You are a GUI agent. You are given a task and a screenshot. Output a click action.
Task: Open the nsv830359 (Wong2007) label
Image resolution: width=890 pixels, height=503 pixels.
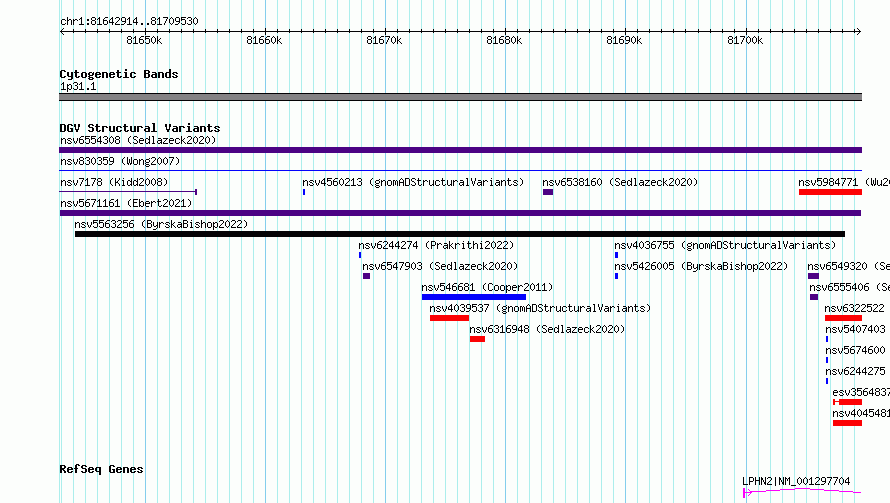click(x=120, y=161)
